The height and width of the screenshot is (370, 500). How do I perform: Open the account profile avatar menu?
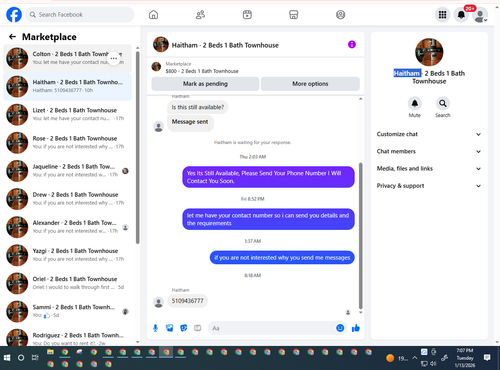480,15
